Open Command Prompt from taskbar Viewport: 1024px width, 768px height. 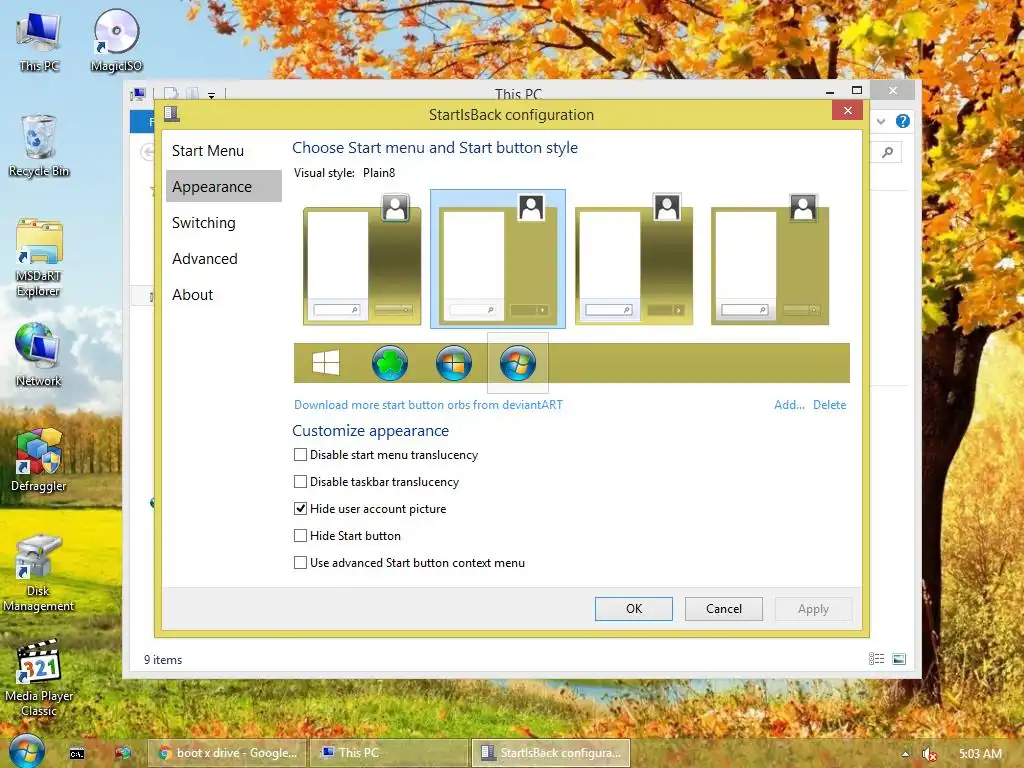77,754
